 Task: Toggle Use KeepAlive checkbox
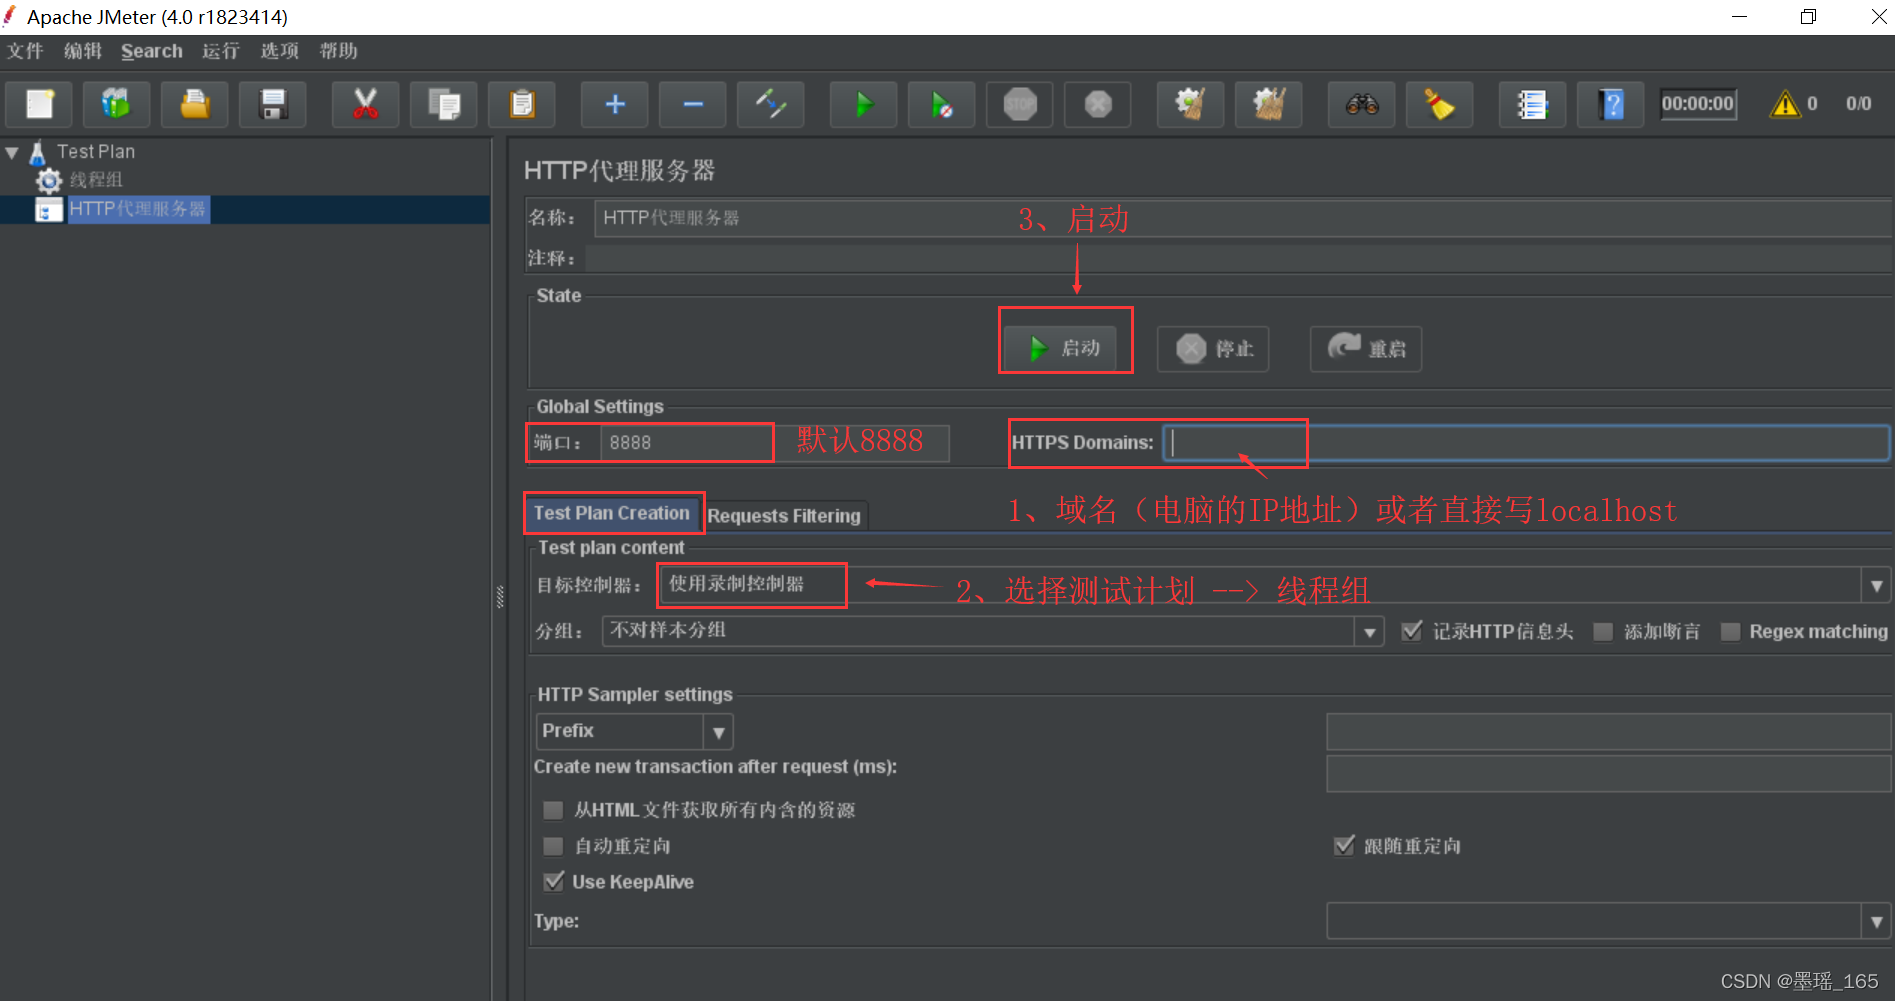click(553, 882)
